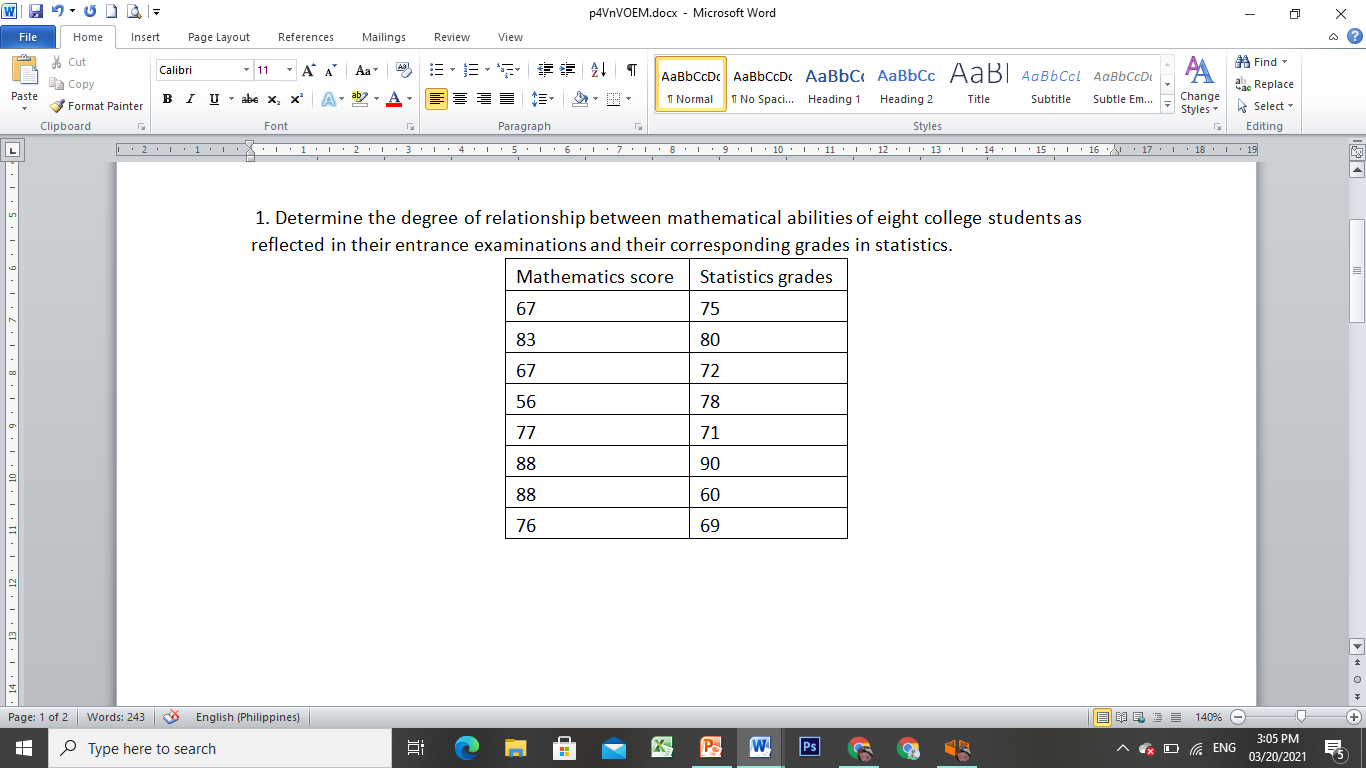This screenshot has width=1366, height=768.
Task: Click the Grow Font icon
Action: pos(309,70)
